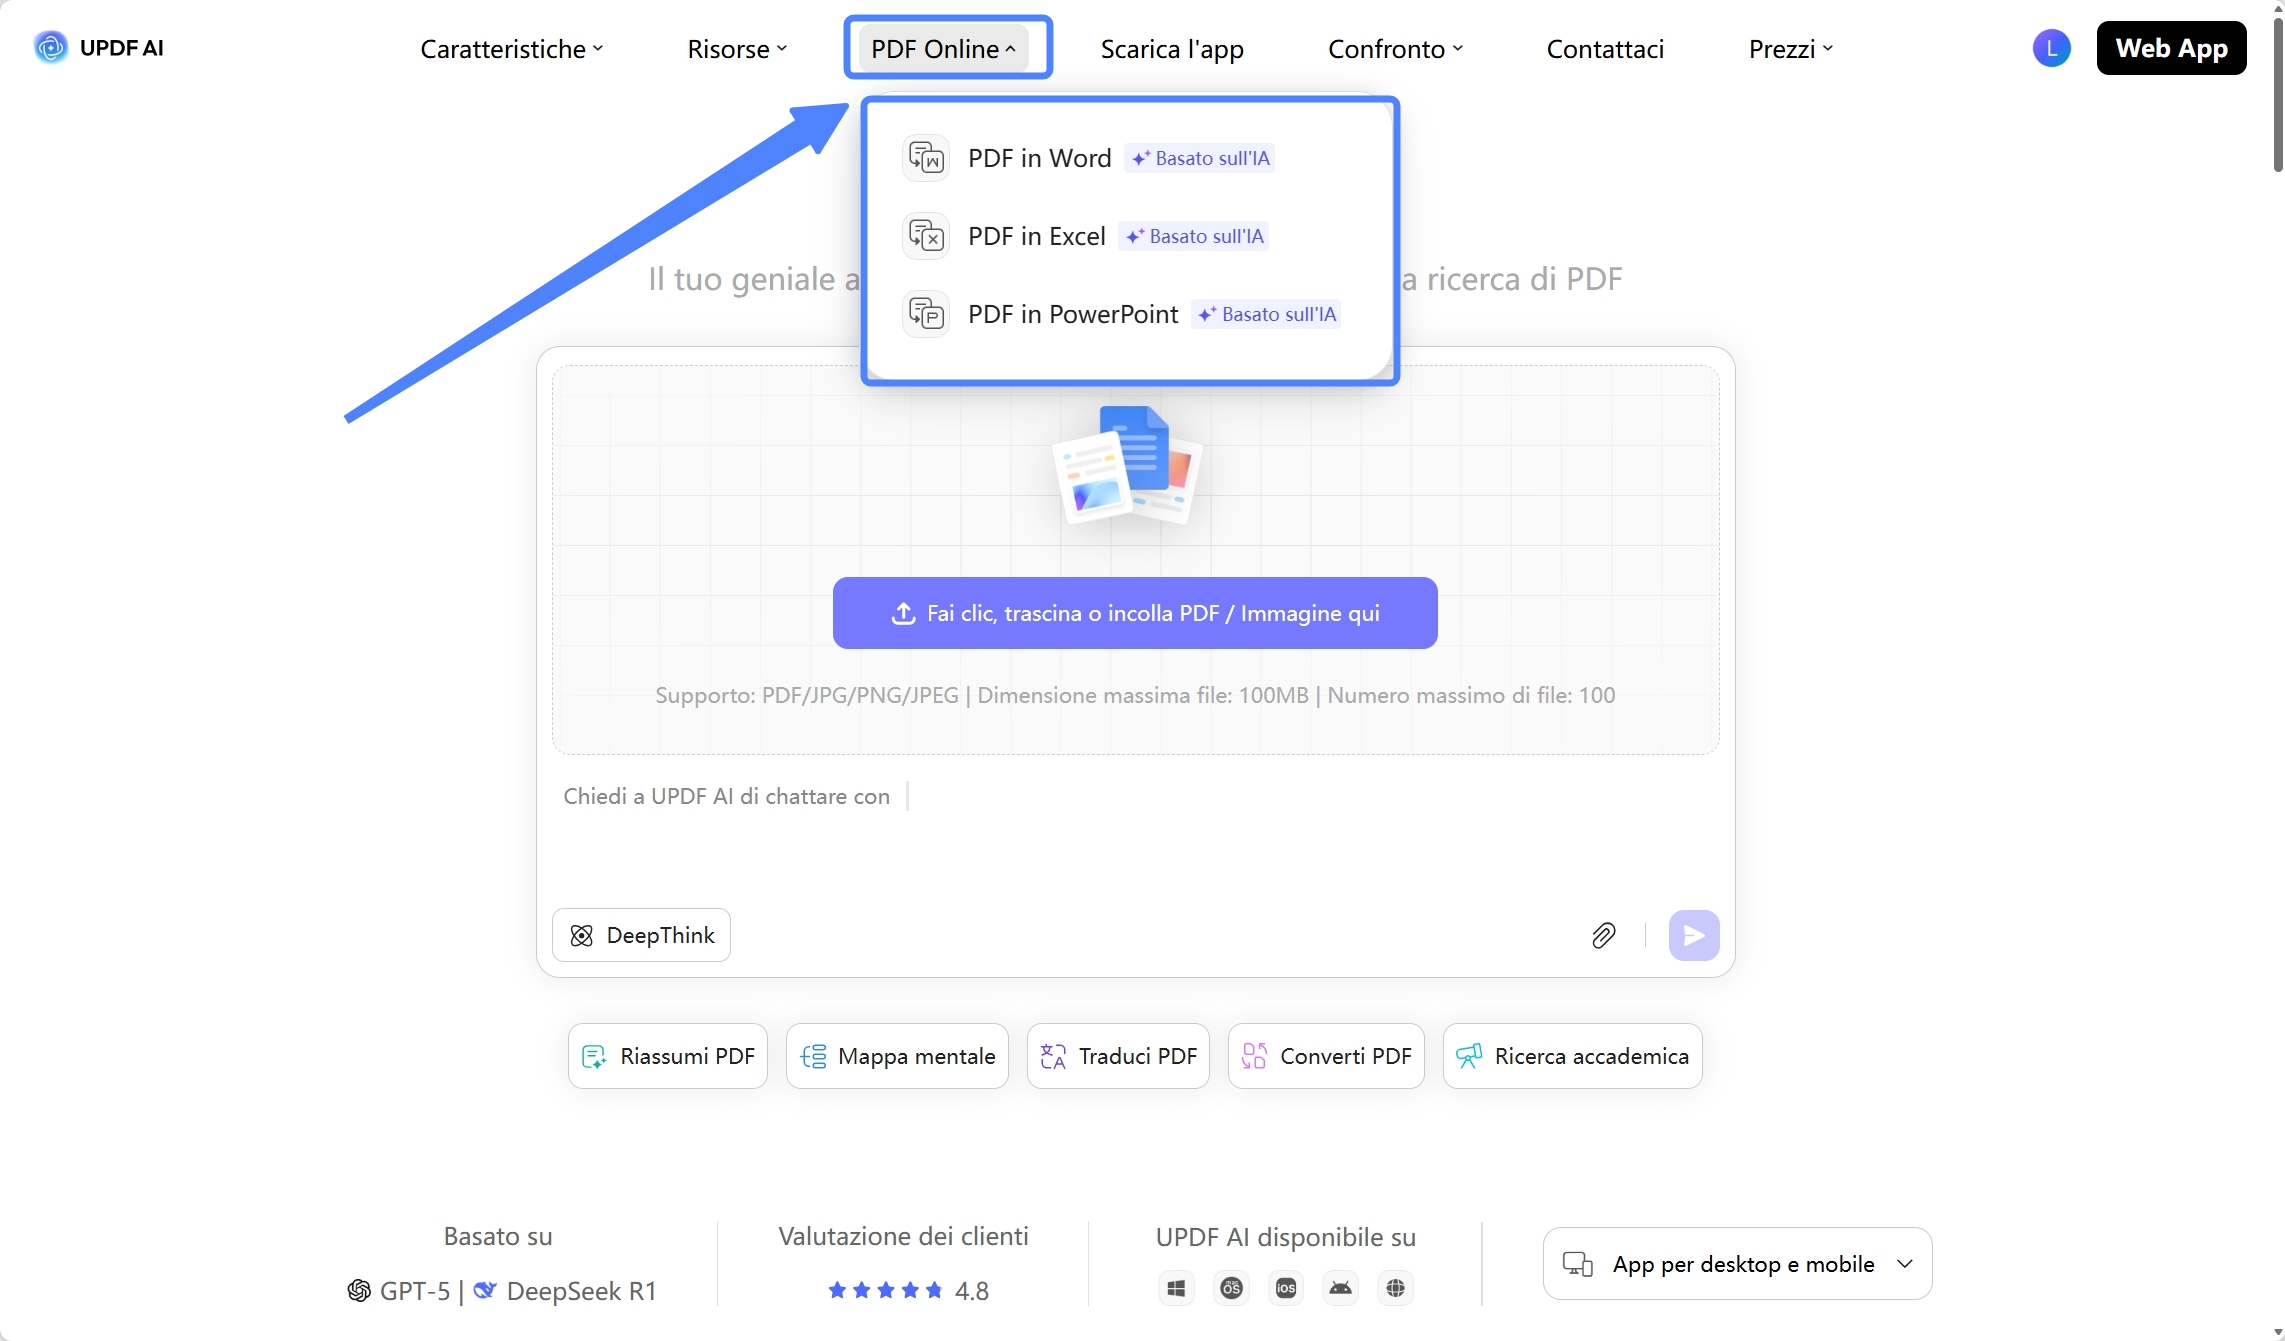This screenshot has width=2285, height=1341.
Task: Select the Android platform icon
Action: coord(1341,1288)
